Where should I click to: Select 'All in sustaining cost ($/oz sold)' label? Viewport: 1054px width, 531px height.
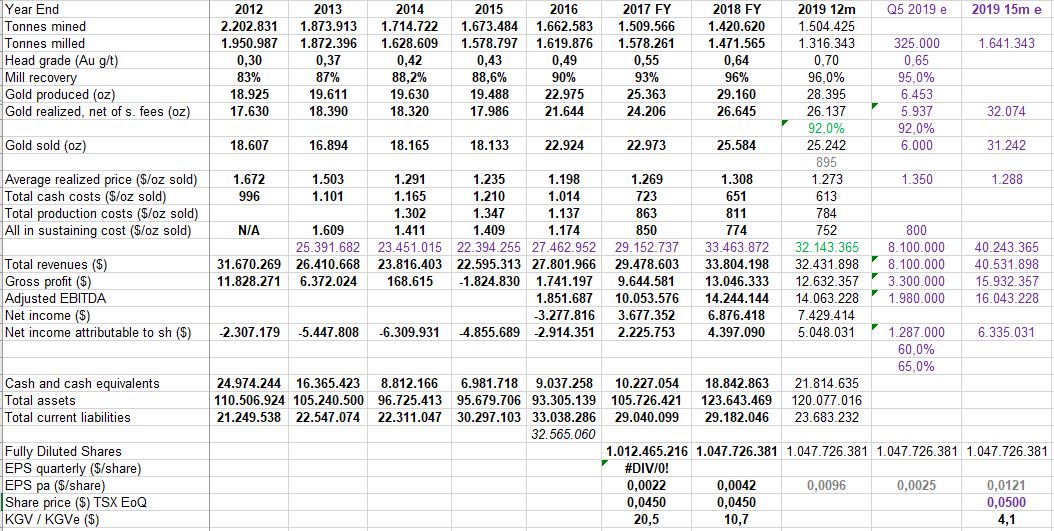click(x=97, y=231)
